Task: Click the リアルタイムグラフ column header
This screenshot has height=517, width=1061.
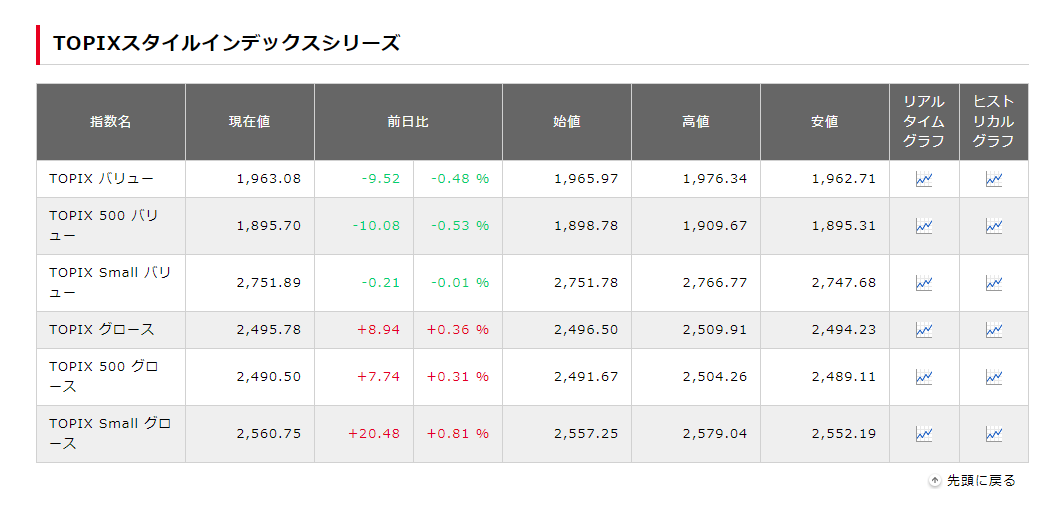Action: [924, 122]
